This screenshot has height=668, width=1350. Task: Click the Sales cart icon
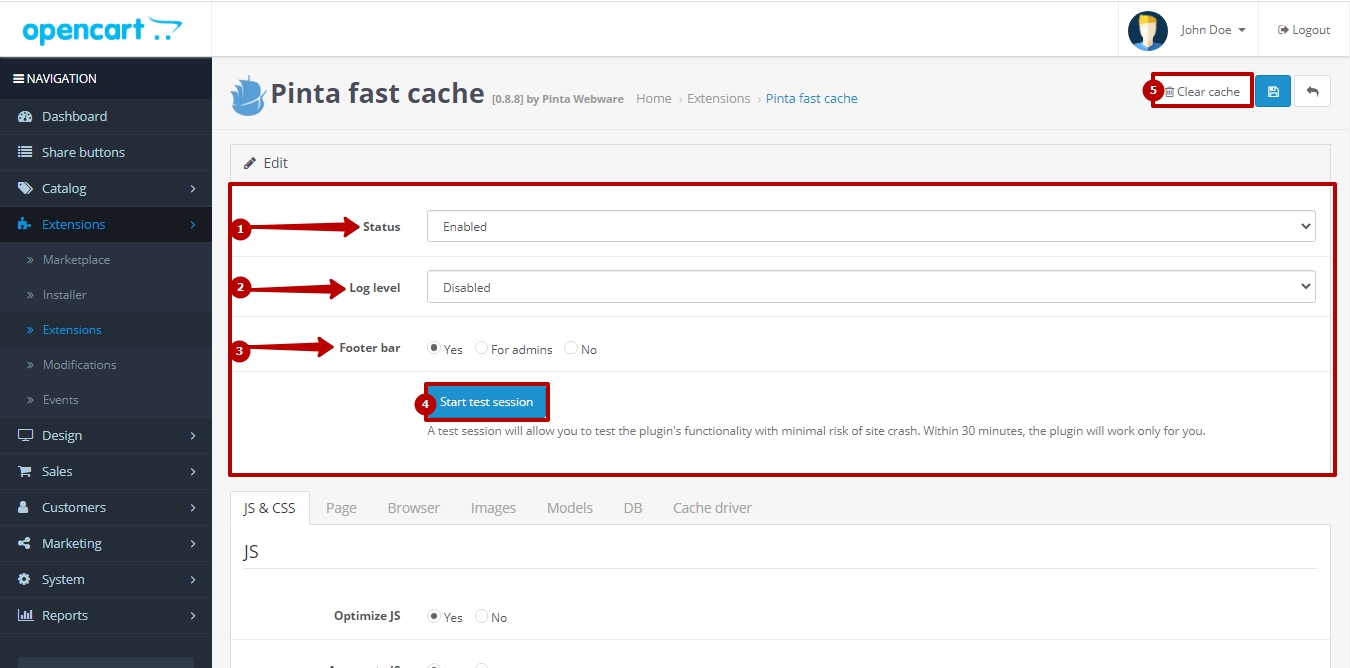coord(25,471)
